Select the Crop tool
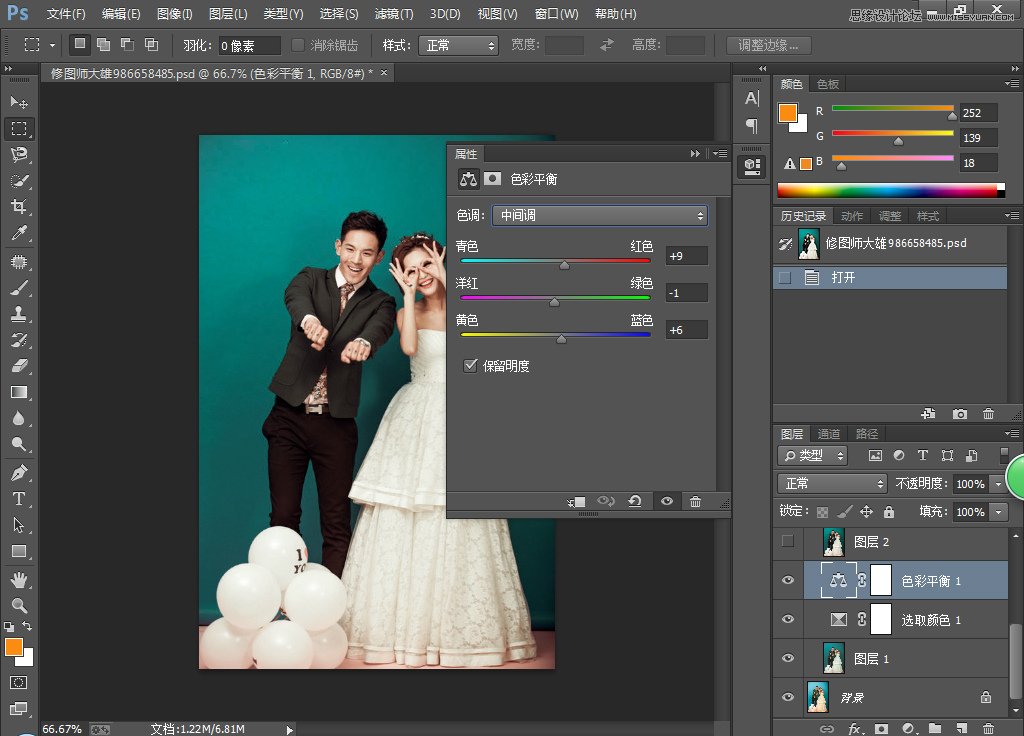This screenshot has height=736, width=1024. [x=18, y=207]
